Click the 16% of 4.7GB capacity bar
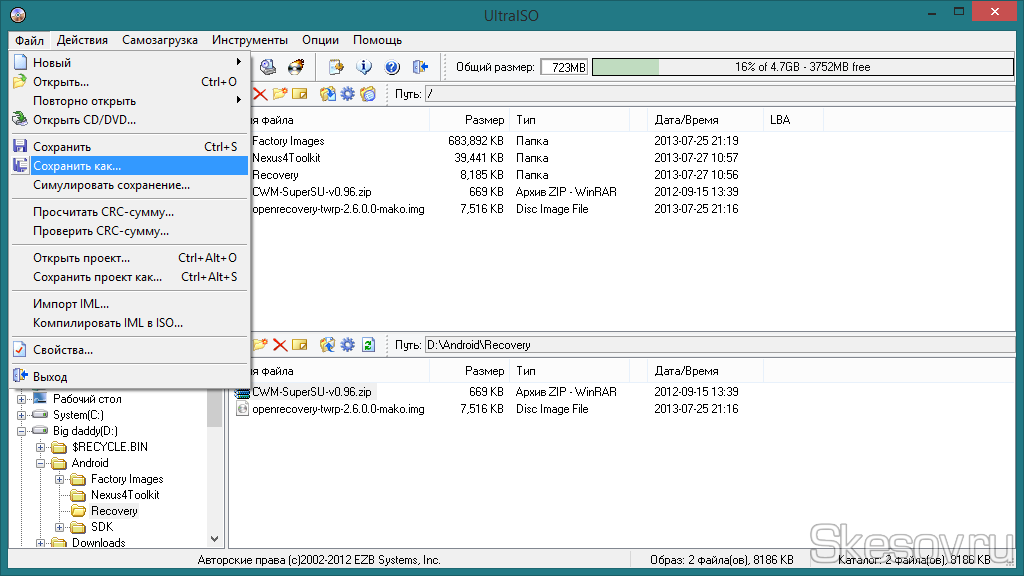This screenshot has height=576, width=1024. pyautogui.click(x=803, y=67)
